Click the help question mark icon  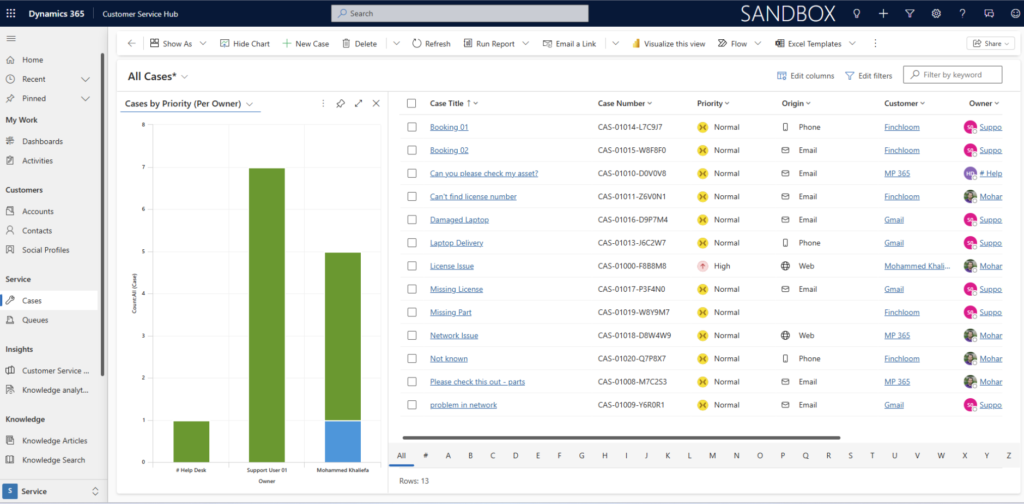pyautogui.click(x=962, y=14)
